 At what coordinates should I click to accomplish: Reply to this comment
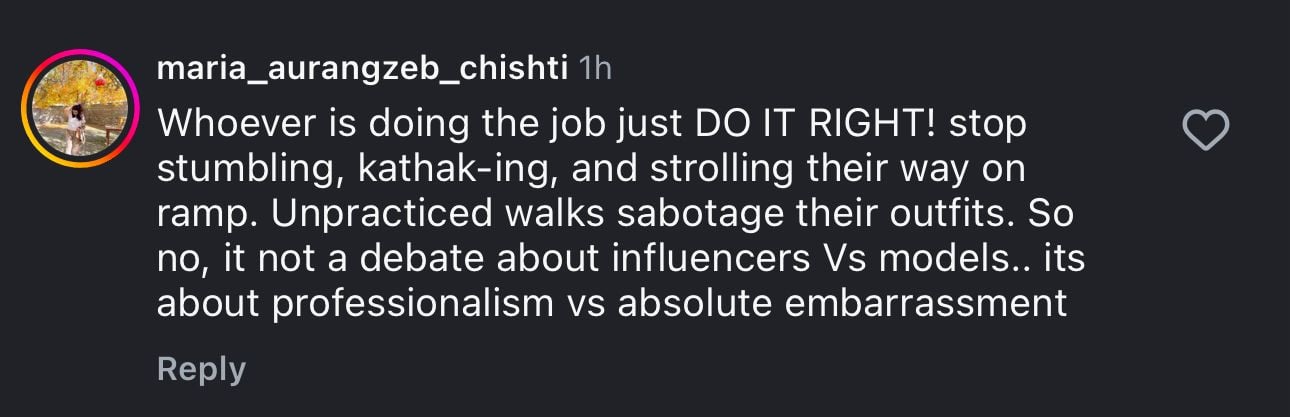click(x=201, y=369)
